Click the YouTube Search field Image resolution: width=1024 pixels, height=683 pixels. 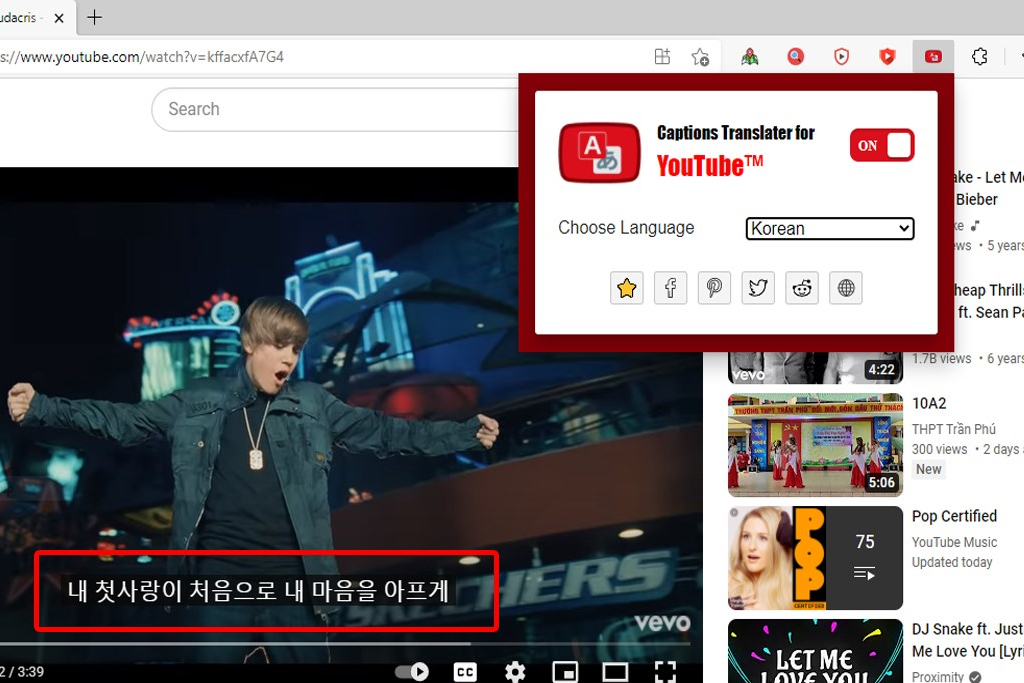point(336,109)
